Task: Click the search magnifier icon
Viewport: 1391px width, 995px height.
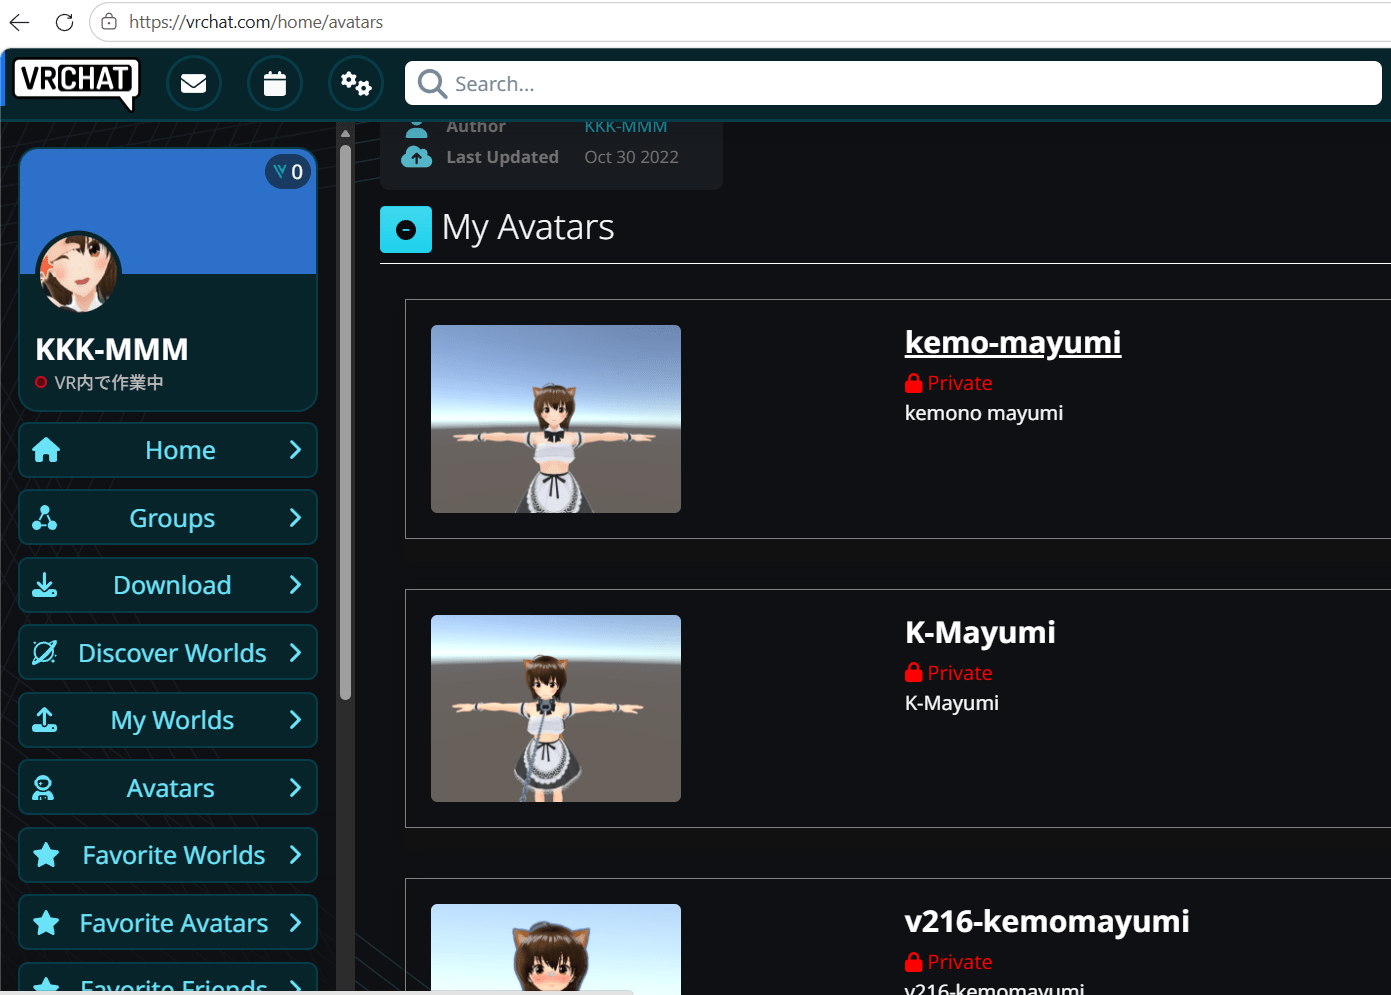Action: 432,83
